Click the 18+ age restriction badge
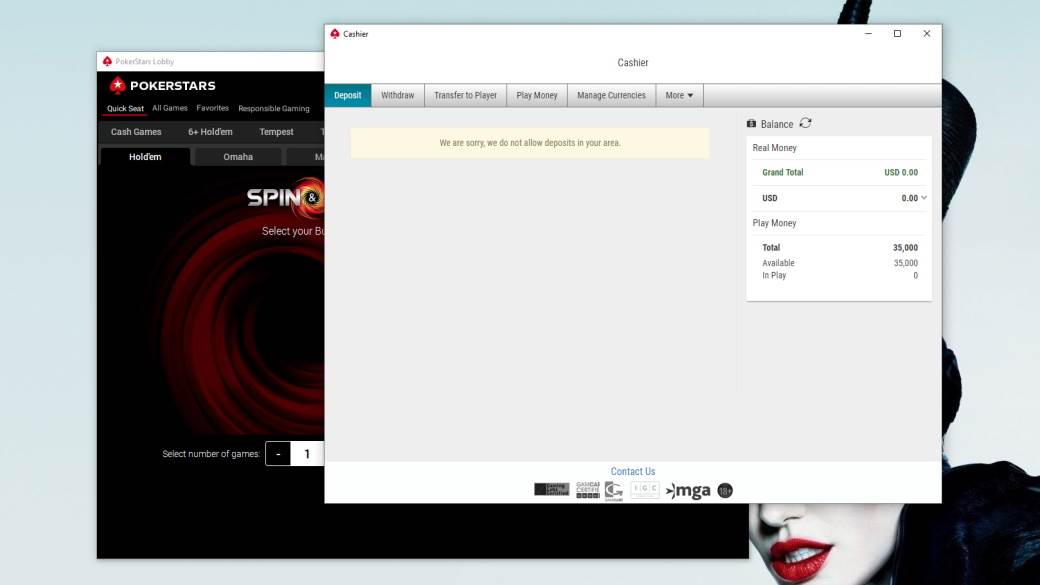 [x=725, y=490]
